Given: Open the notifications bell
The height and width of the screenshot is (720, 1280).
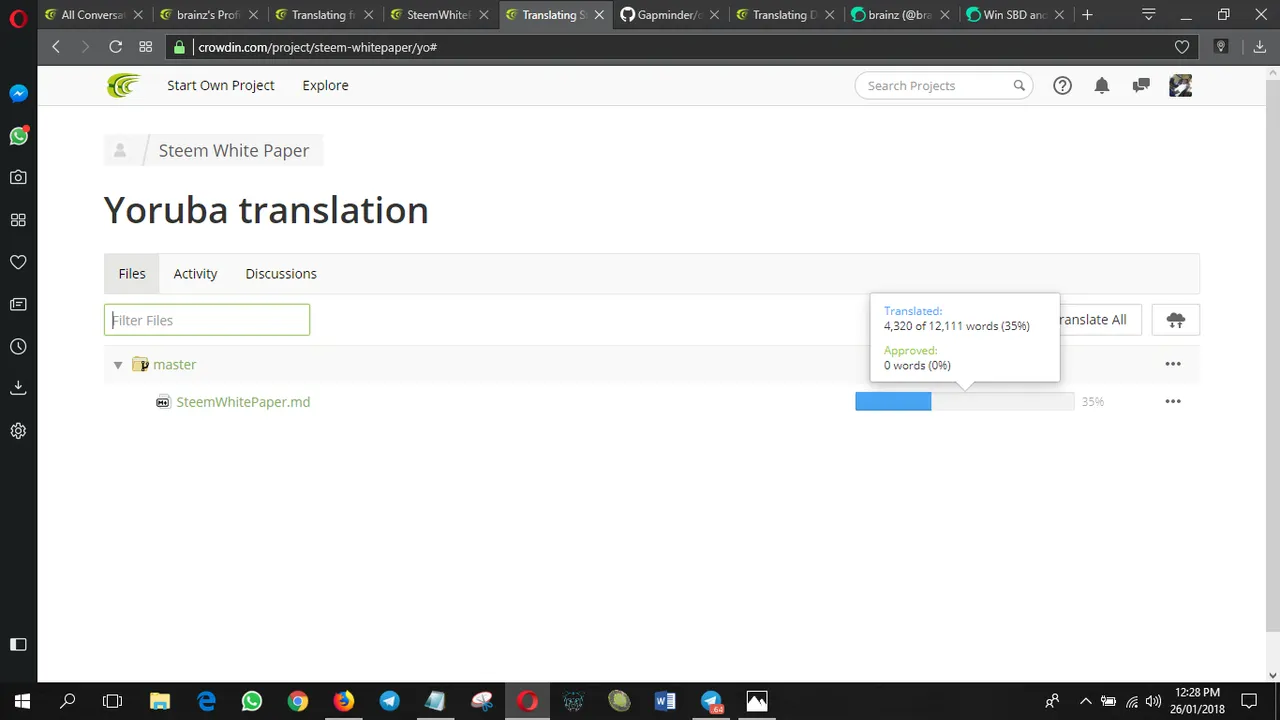Looking at the screenshot, I should point(1101,86).
